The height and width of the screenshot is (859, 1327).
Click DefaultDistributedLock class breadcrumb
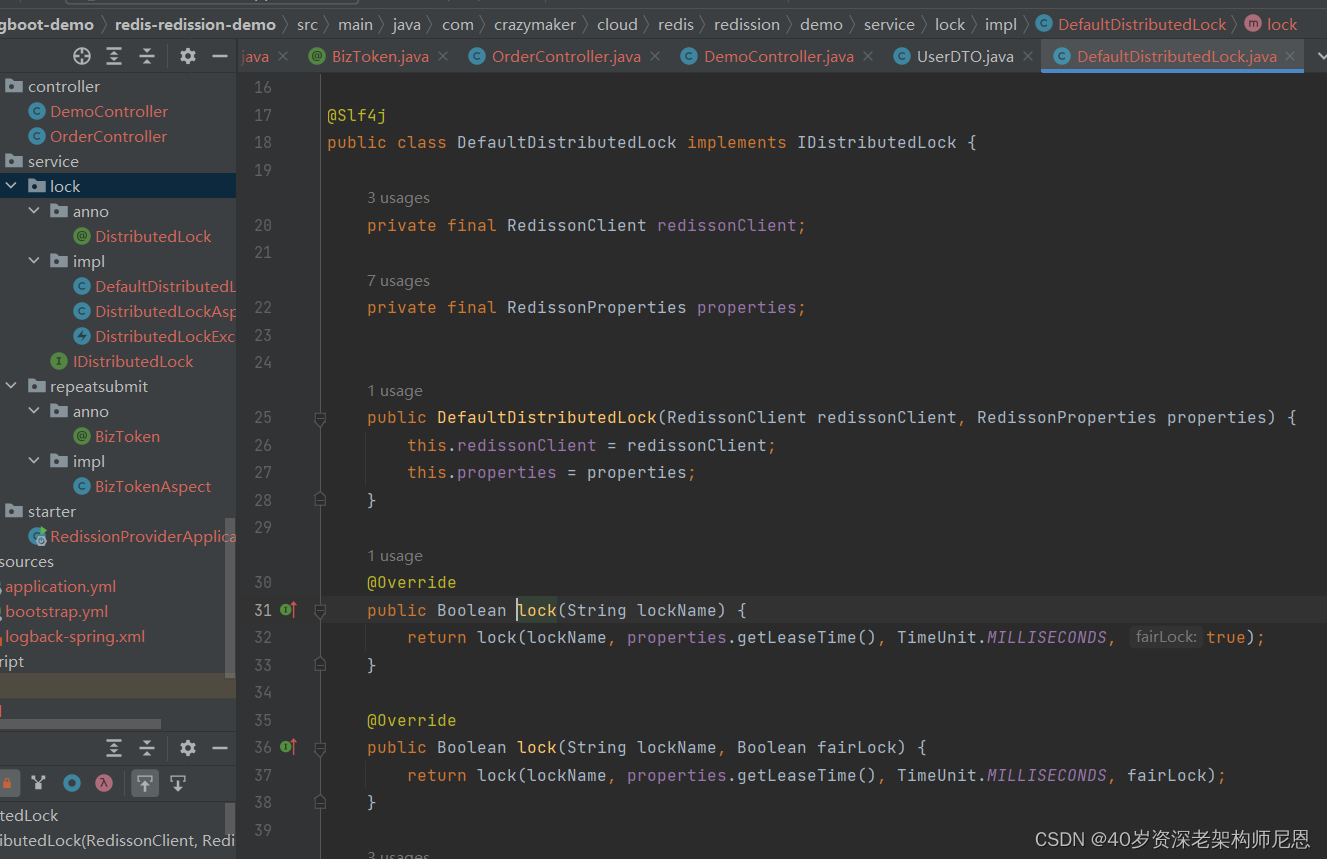coord(1142,24)
